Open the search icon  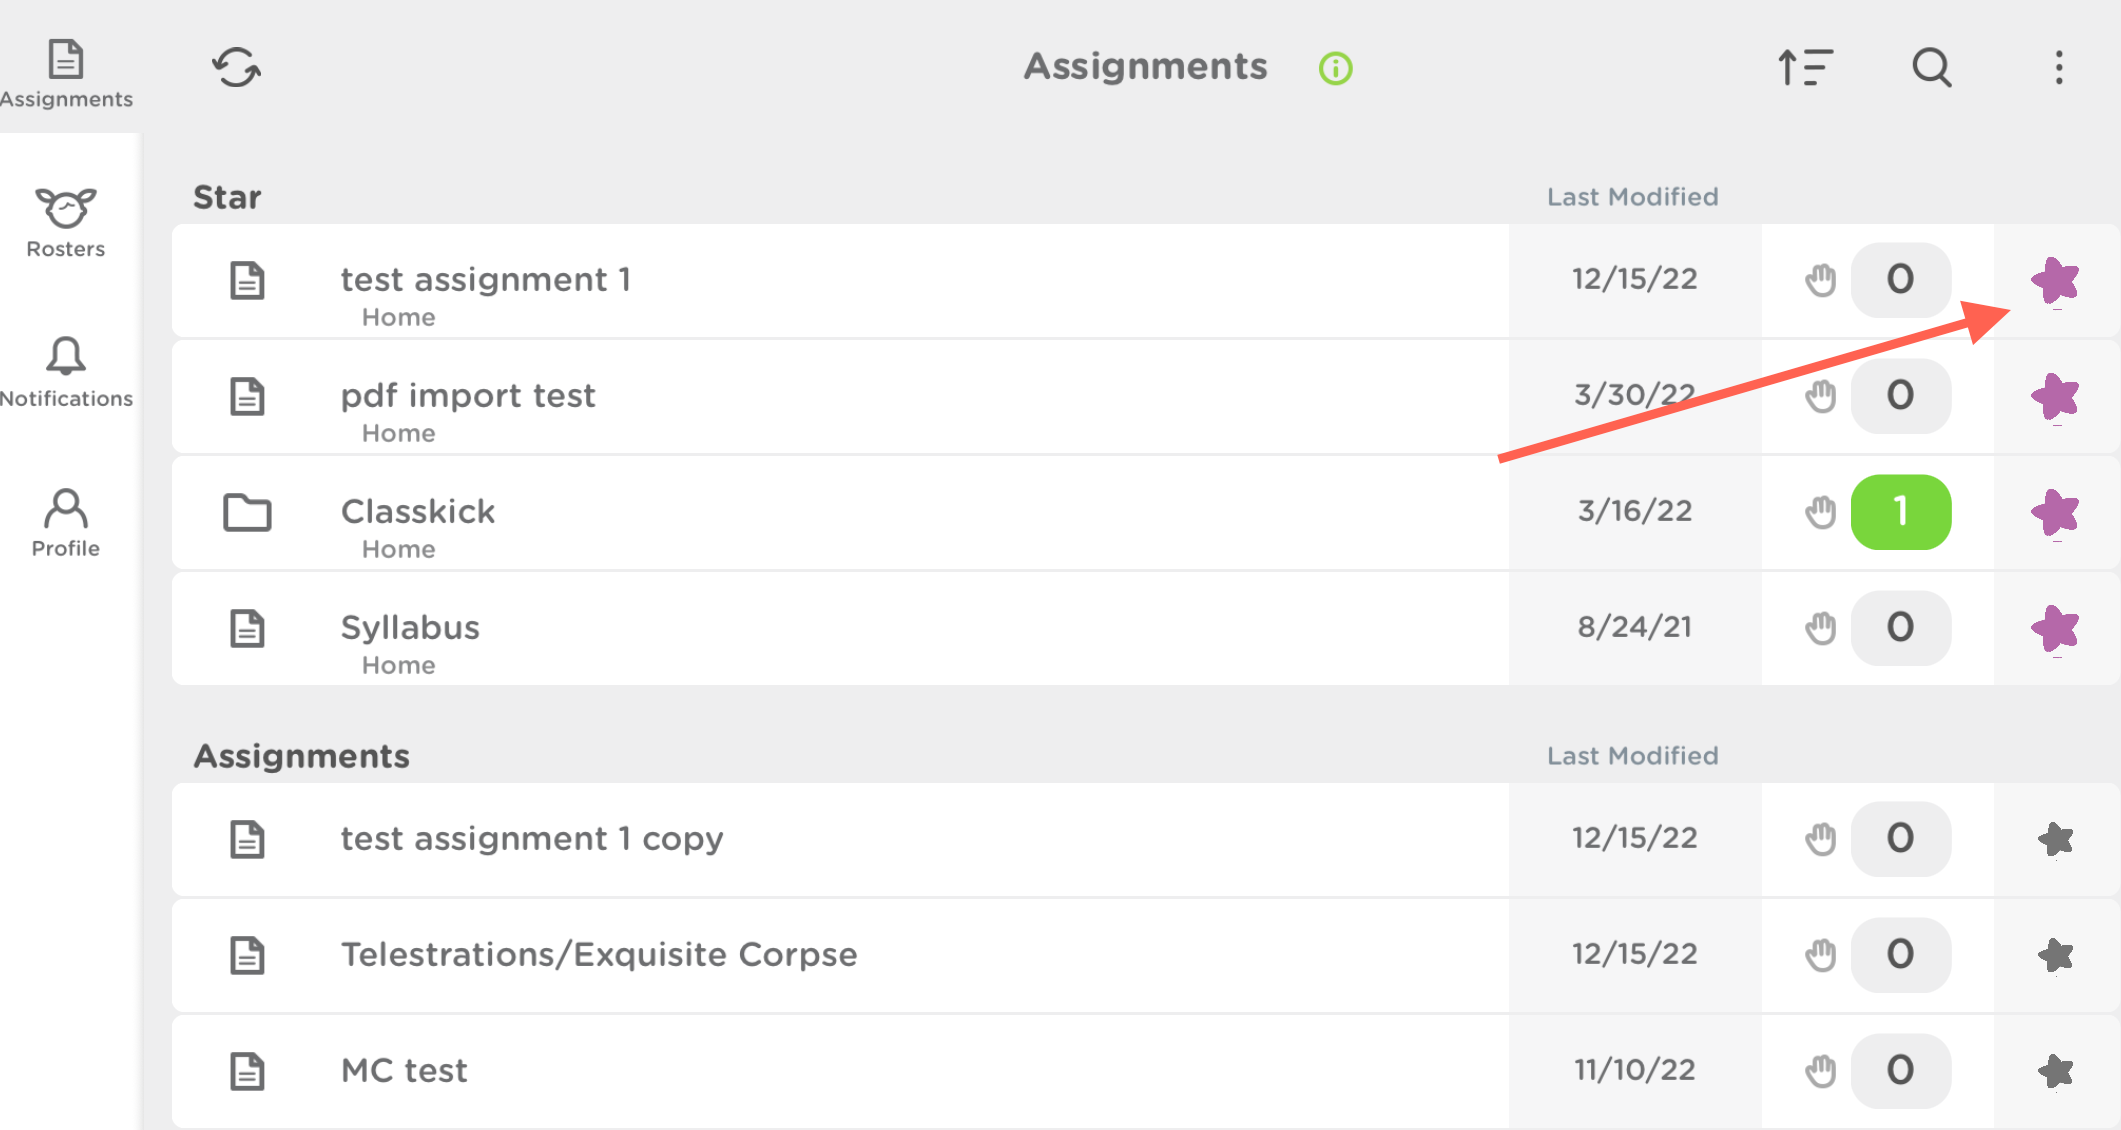click(1931, 67)
